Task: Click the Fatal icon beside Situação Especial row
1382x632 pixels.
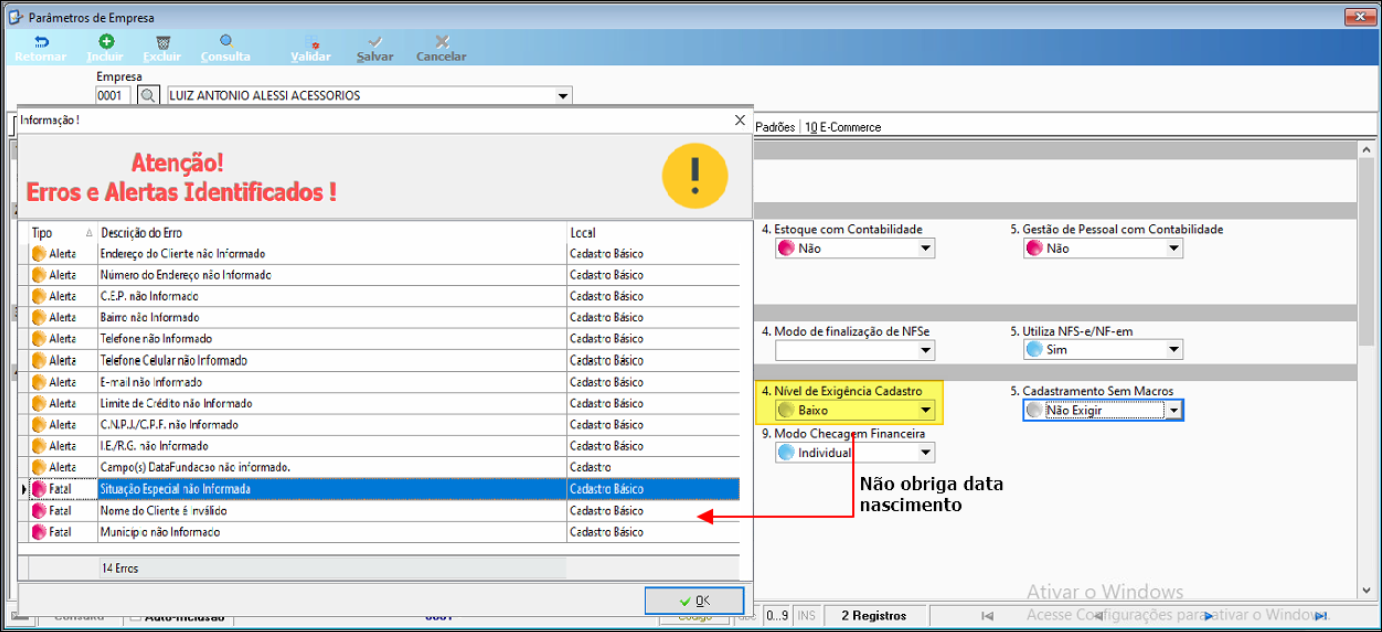Action: [40, 489]
